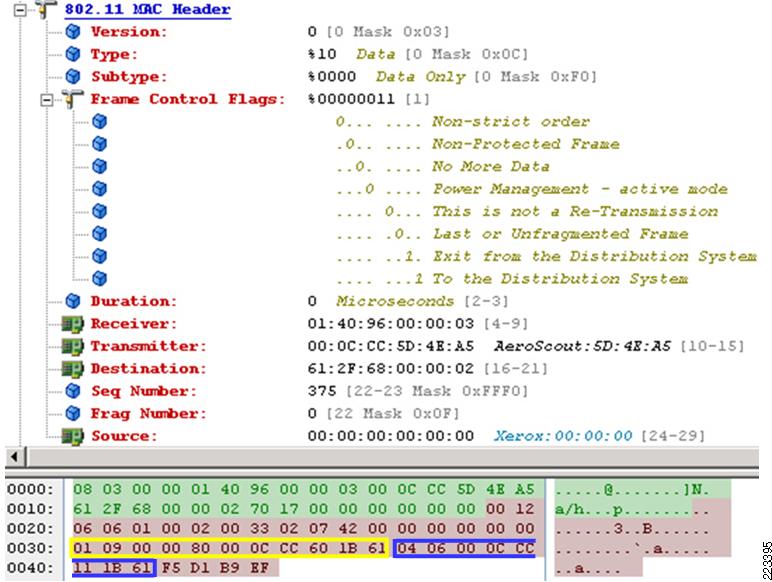This screenshot has width=772, height=582.
Task: Select the Source: field label
Action: click(124, 436)
